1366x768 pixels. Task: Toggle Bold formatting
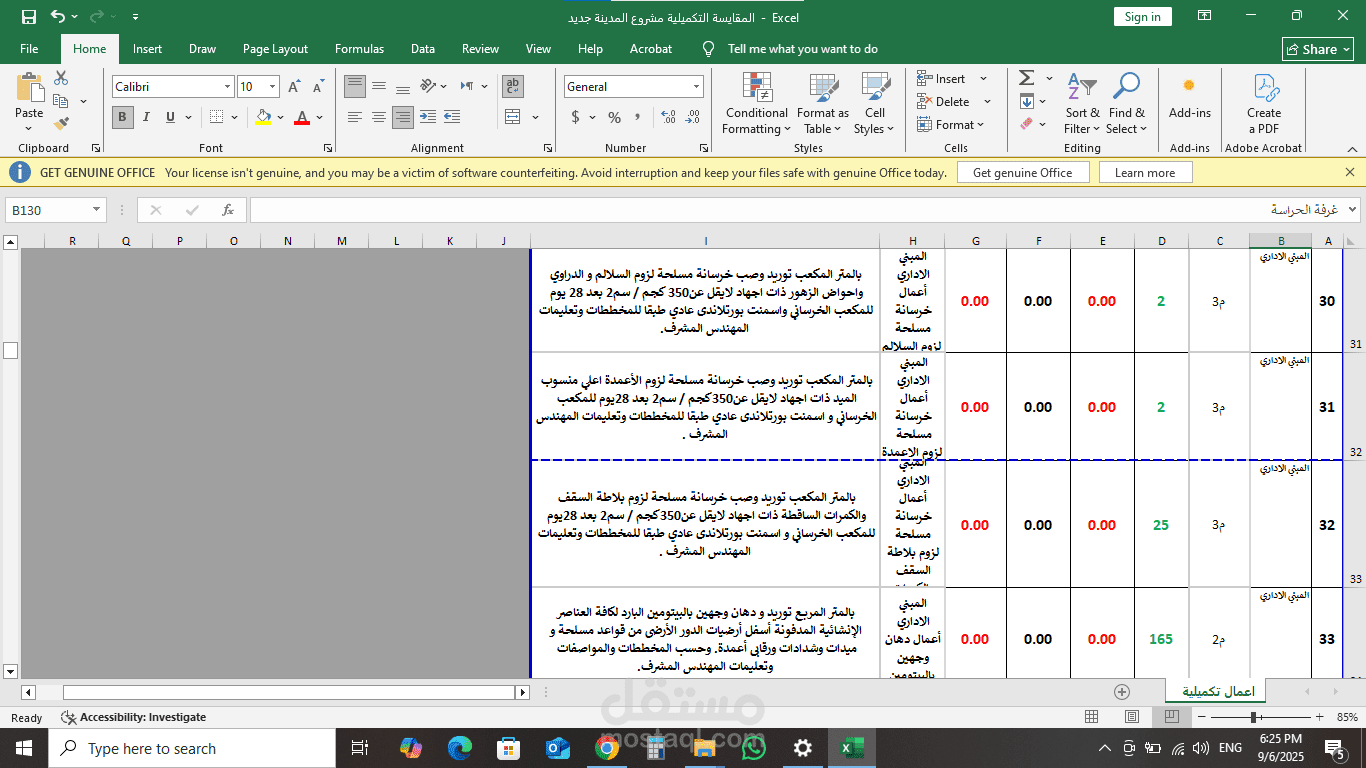coord(122,118)
